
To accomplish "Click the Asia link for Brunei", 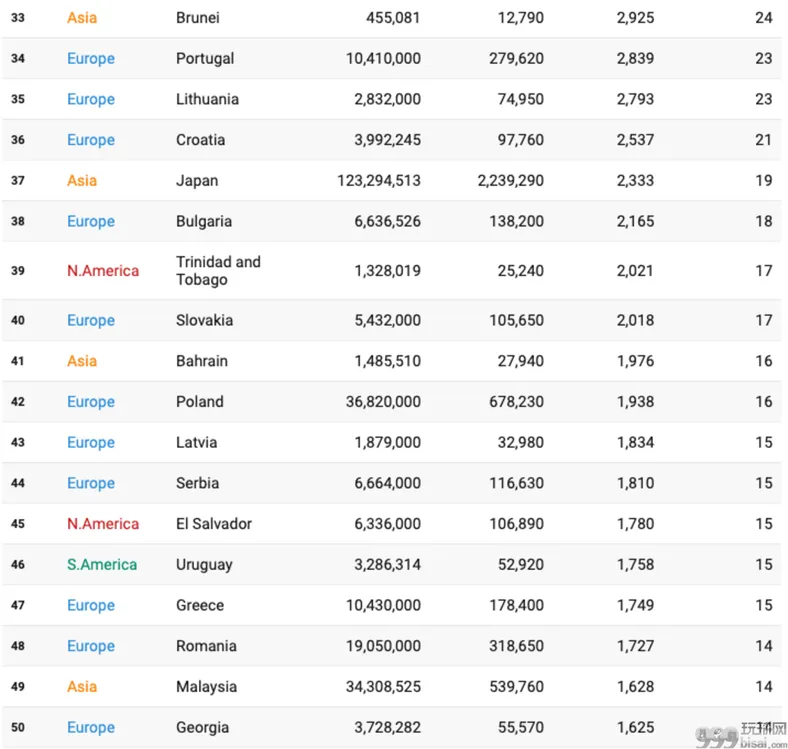I will [82, 18].
